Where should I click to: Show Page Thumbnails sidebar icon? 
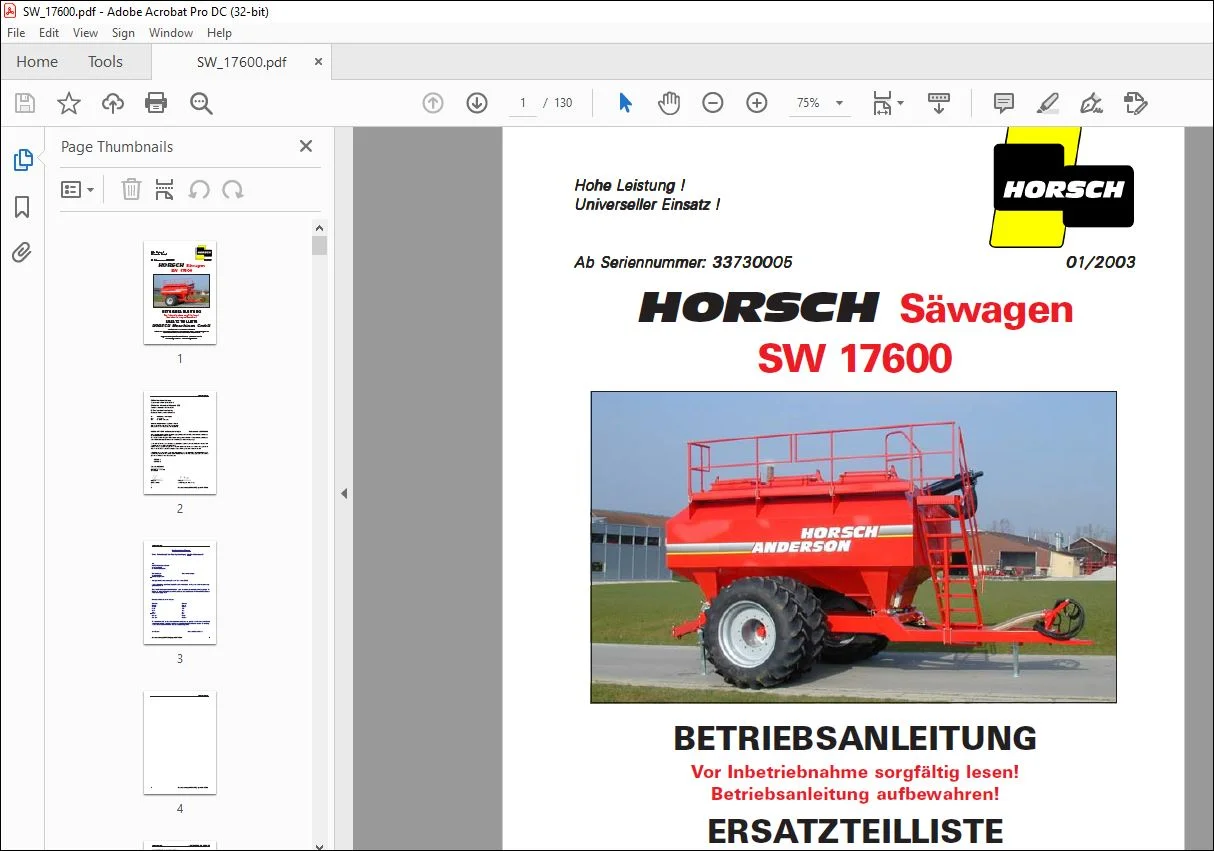click(x=22, y=160)
